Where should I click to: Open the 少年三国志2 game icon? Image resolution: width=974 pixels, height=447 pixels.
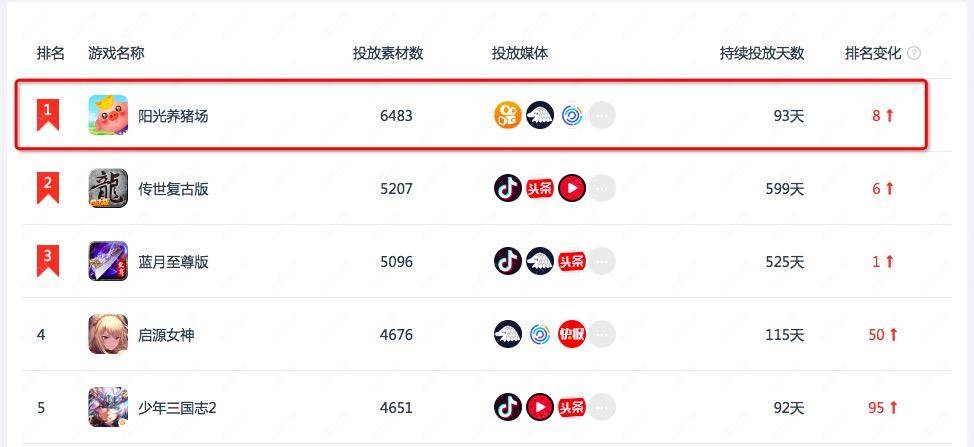(x=108, y=407)
